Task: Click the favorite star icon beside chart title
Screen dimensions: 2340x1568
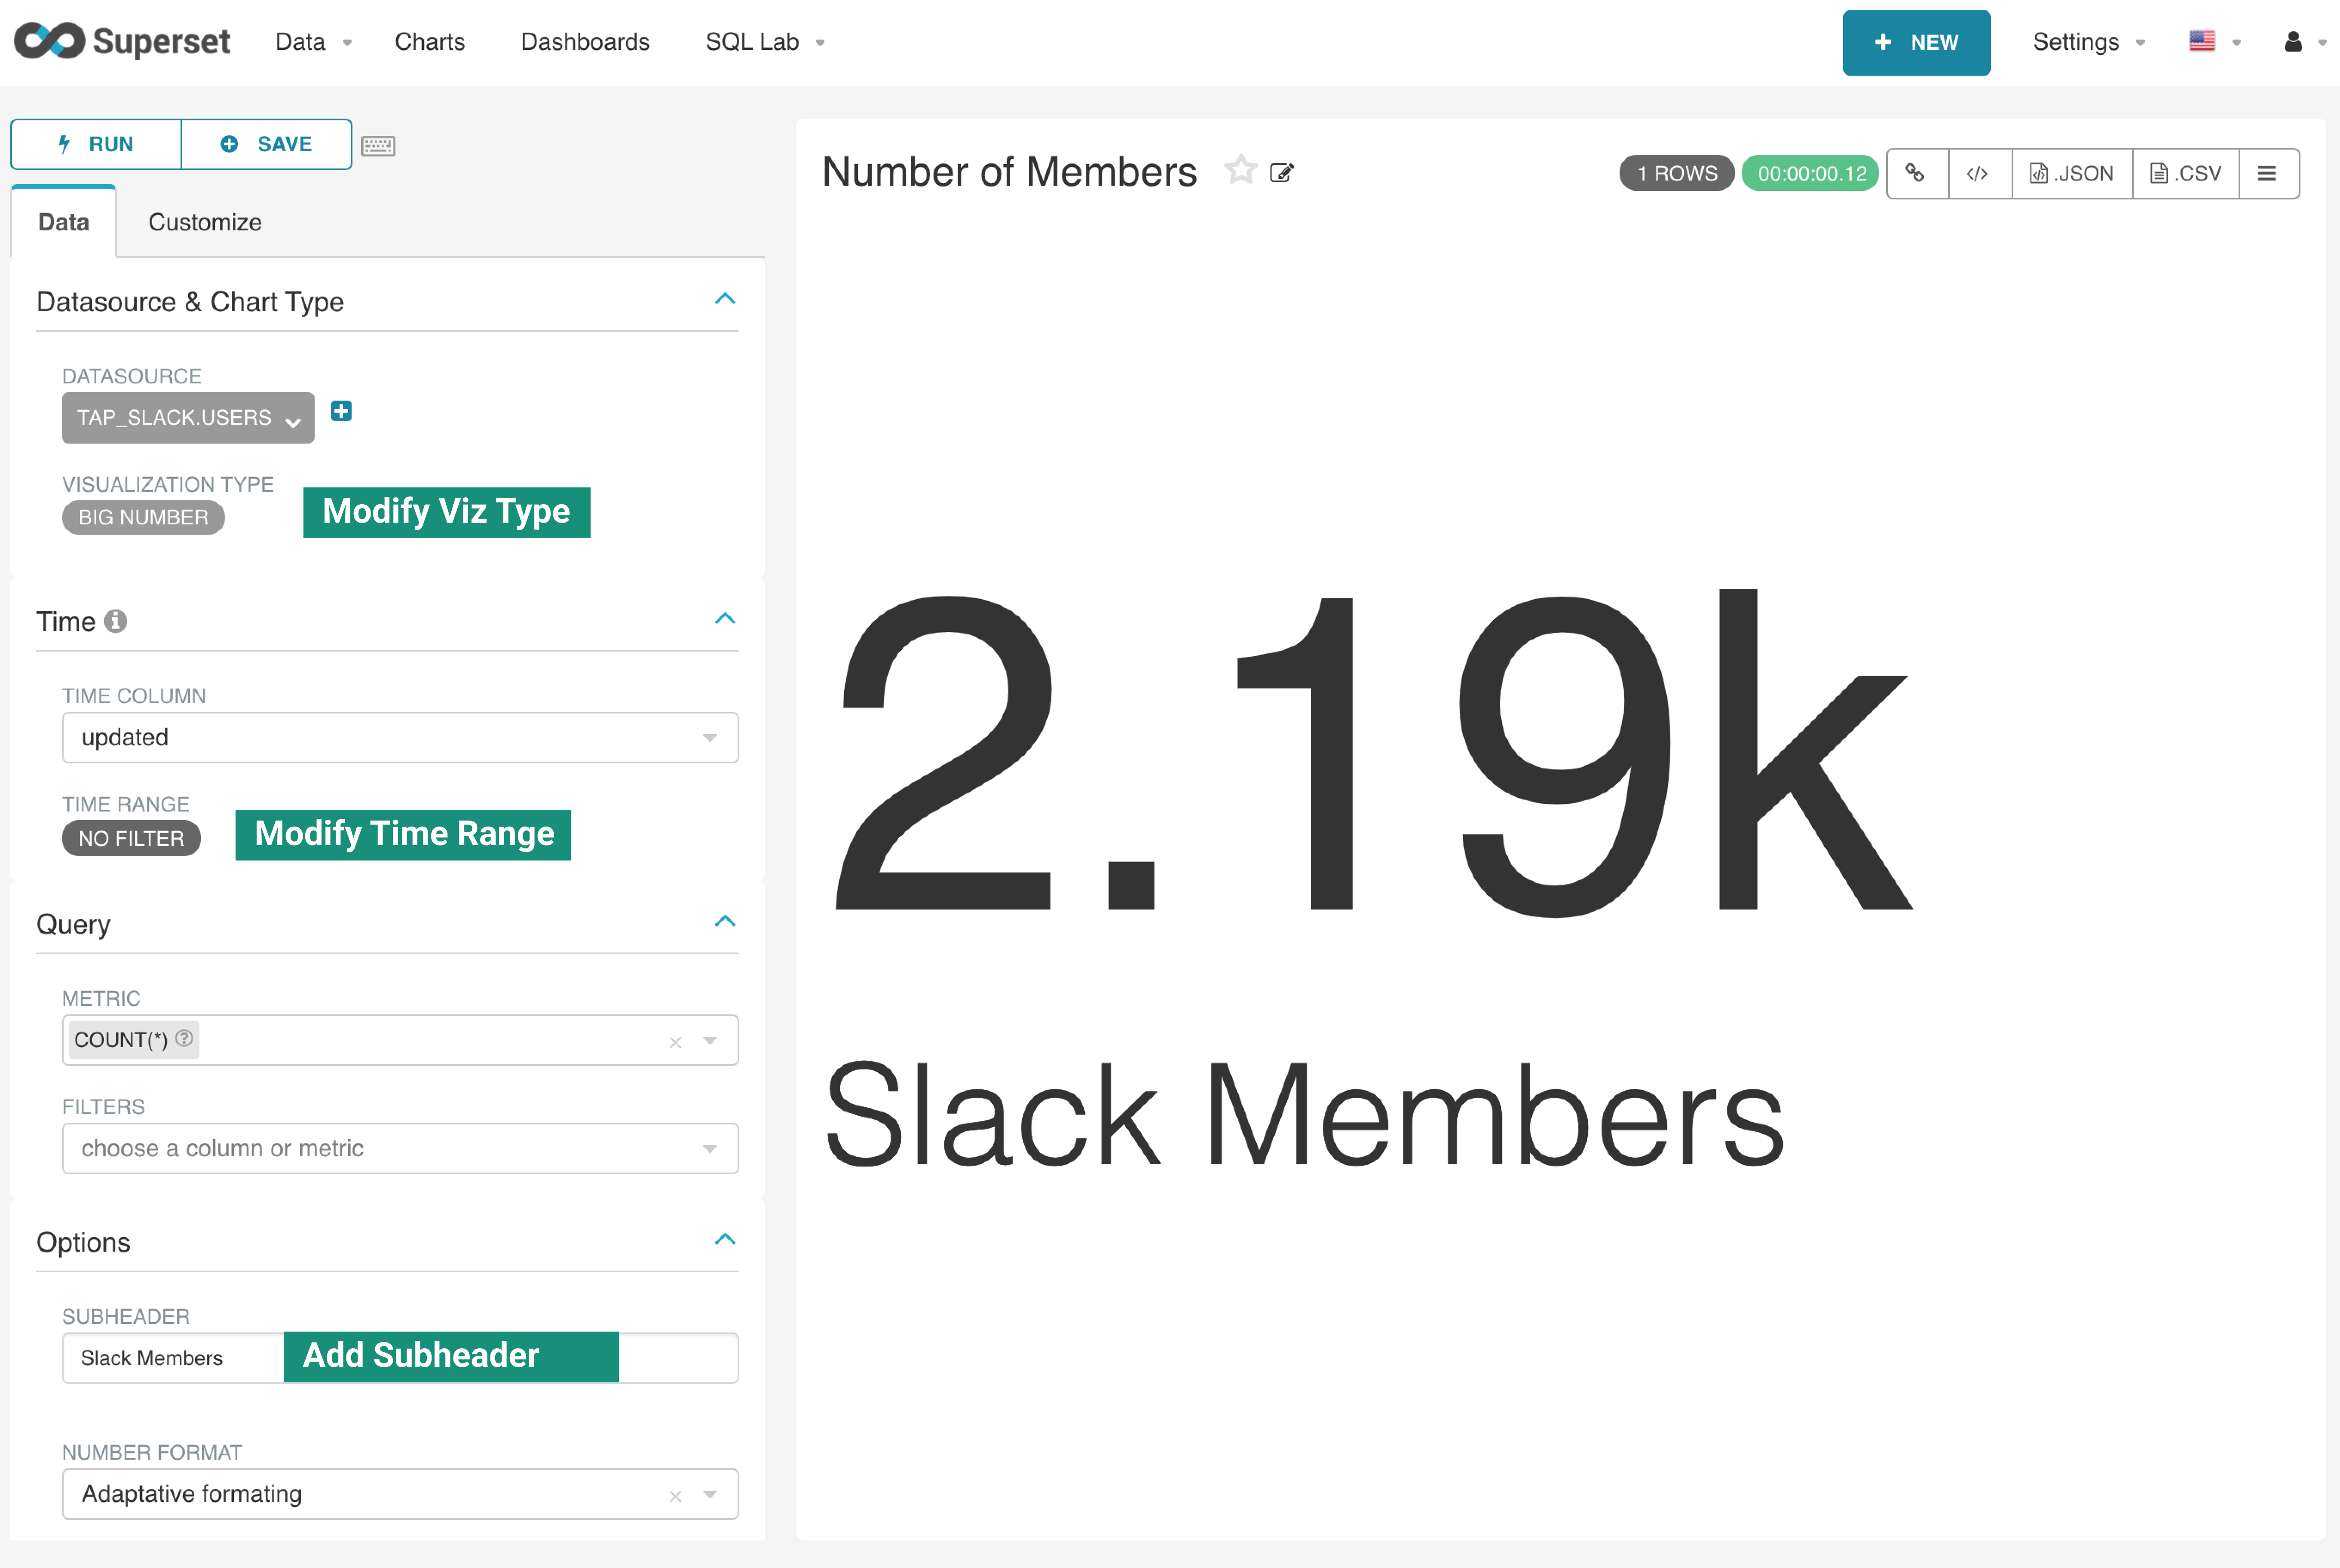Action: click(x=1240, y=171)
